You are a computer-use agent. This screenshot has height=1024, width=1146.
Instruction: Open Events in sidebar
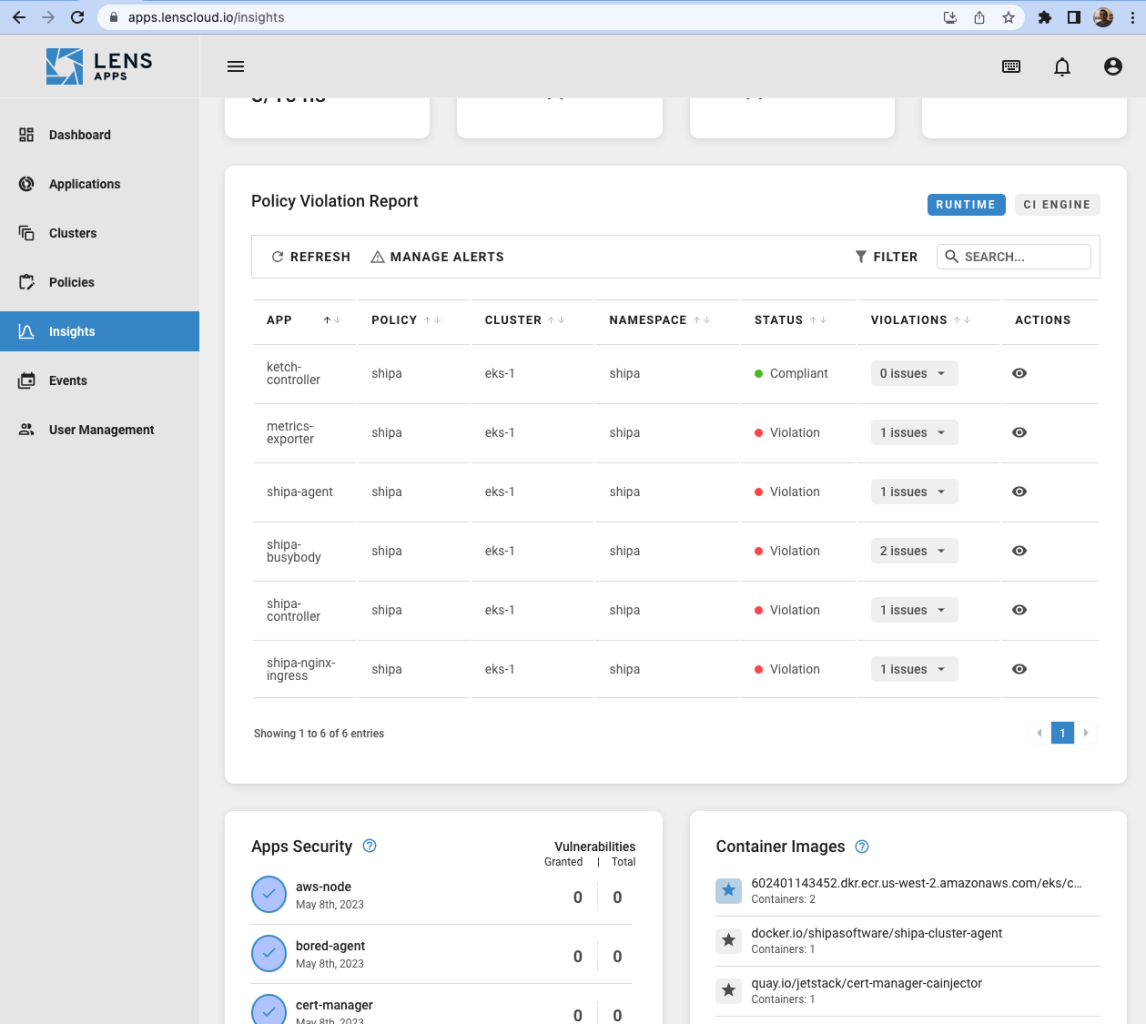coord(99,381)
